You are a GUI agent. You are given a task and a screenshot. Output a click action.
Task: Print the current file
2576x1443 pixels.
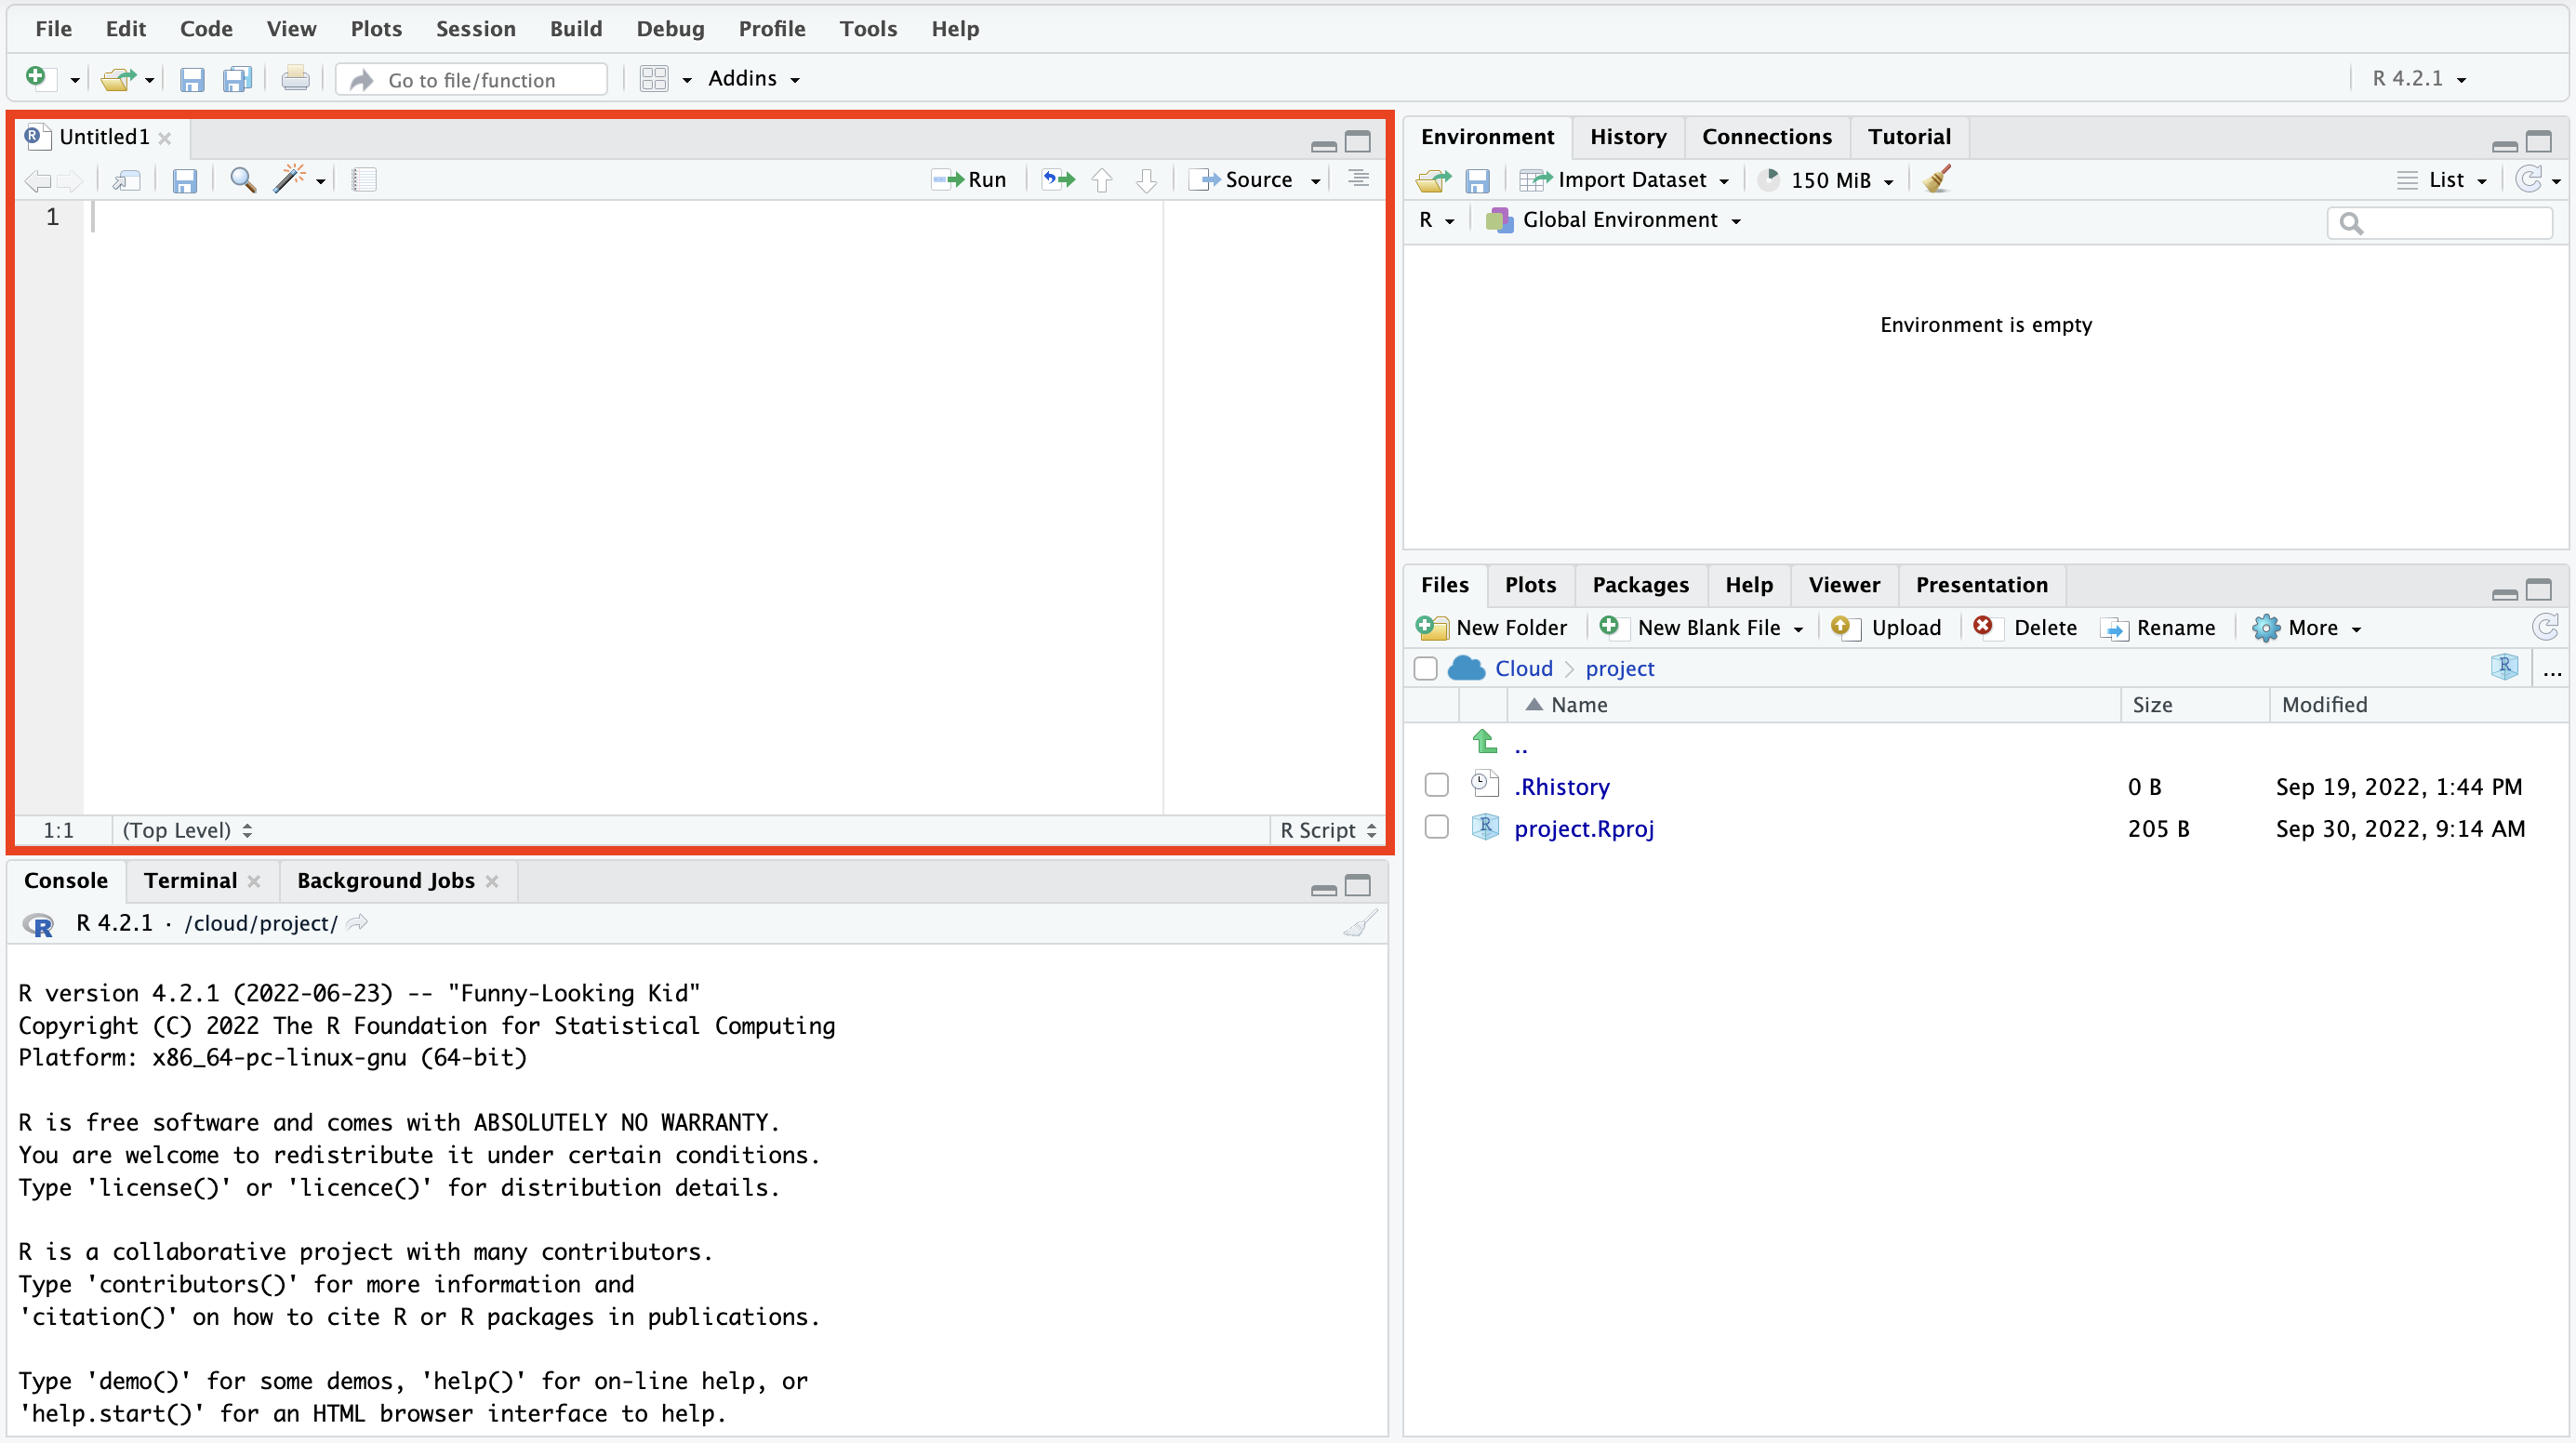click(295, 78)
